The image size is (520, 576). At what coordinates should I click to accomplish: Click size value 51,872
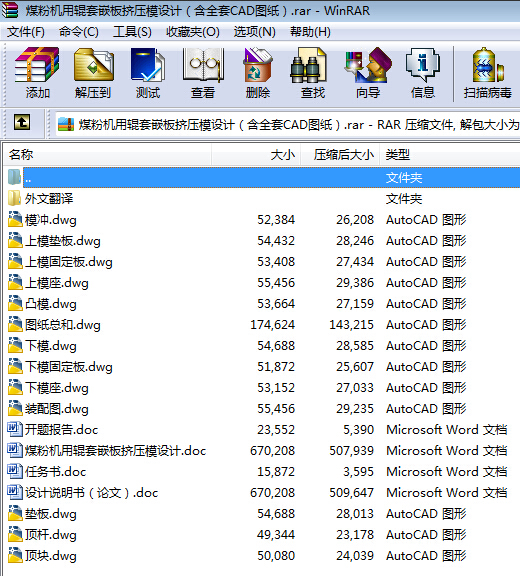point(276,367)
